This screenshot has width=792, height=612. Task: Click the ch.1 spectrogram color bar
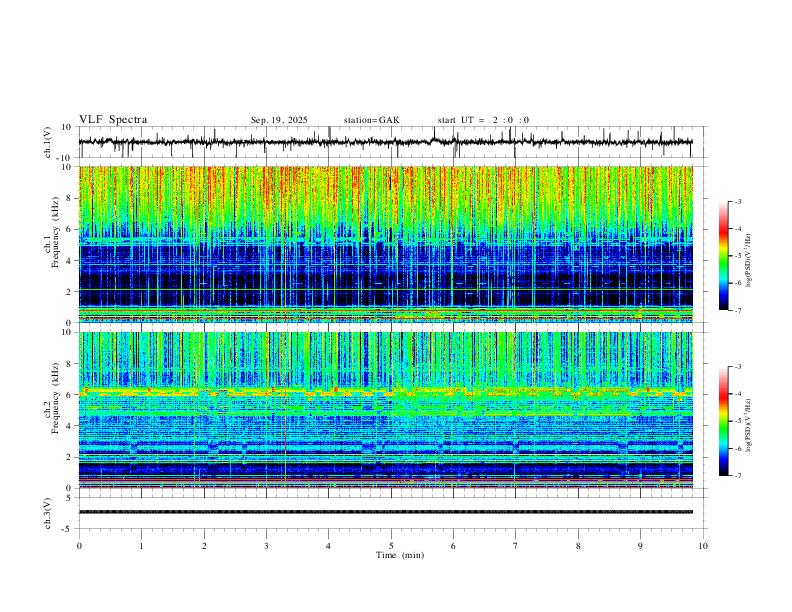point(723,256)
